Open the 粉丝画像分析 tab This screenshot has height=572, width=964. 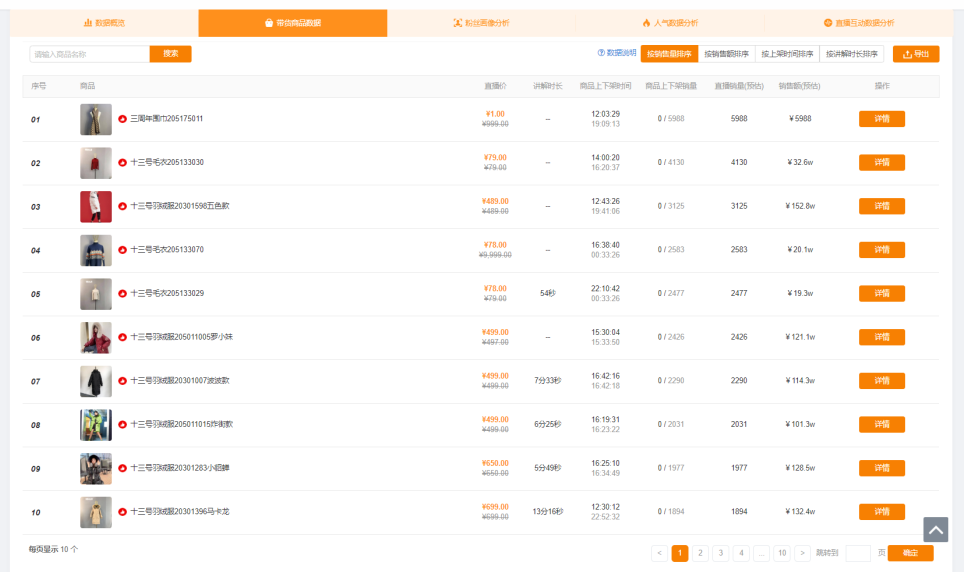click(x=481, y=23)
